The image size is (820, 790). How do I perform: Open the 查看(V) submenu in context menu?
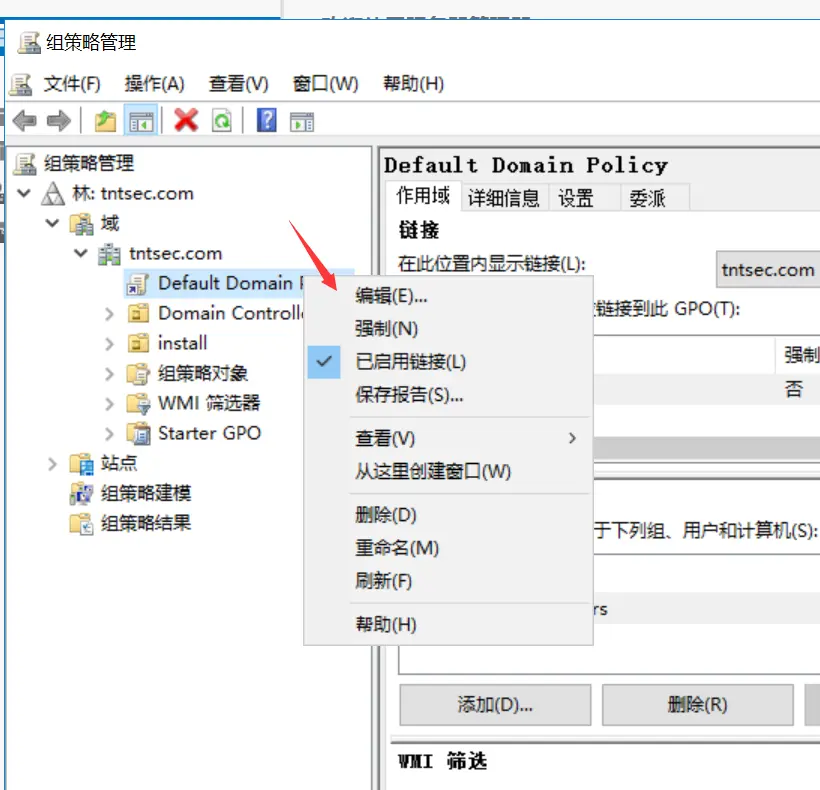[x=448, y=438]
